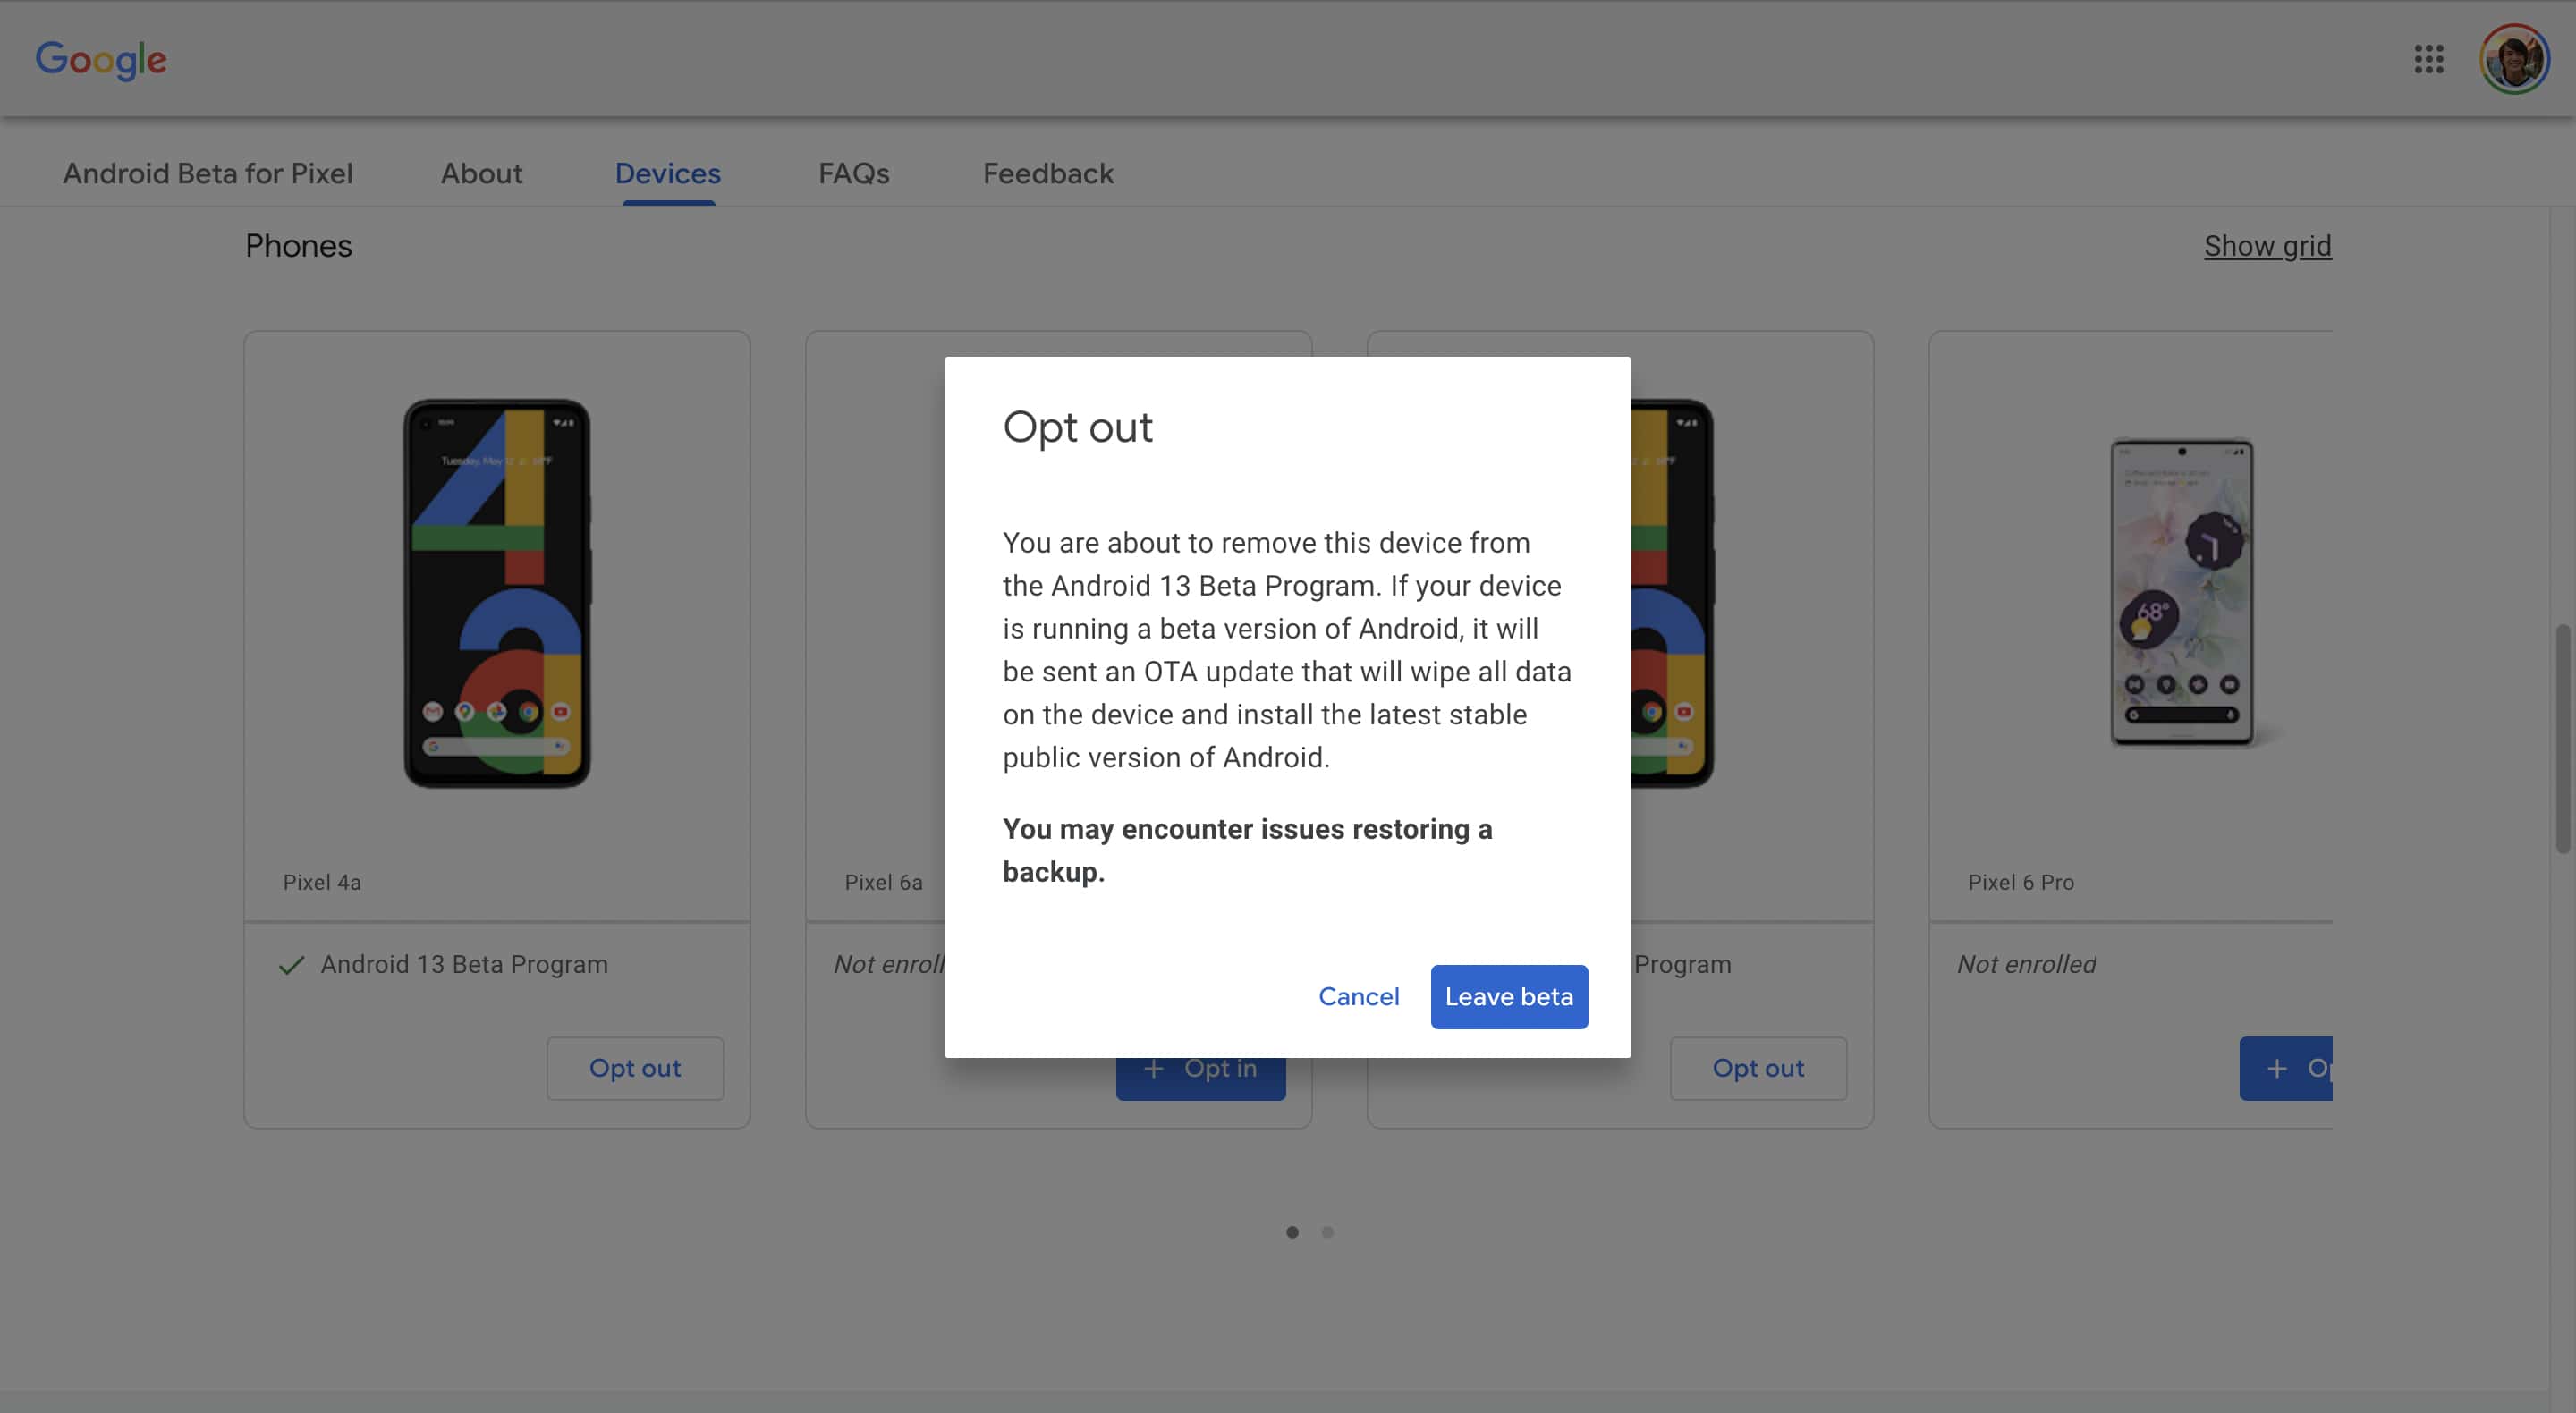The width and height of the screenshot is (2576, 1413).
Task: Click the Show grid link
Action: point(2267,246)
